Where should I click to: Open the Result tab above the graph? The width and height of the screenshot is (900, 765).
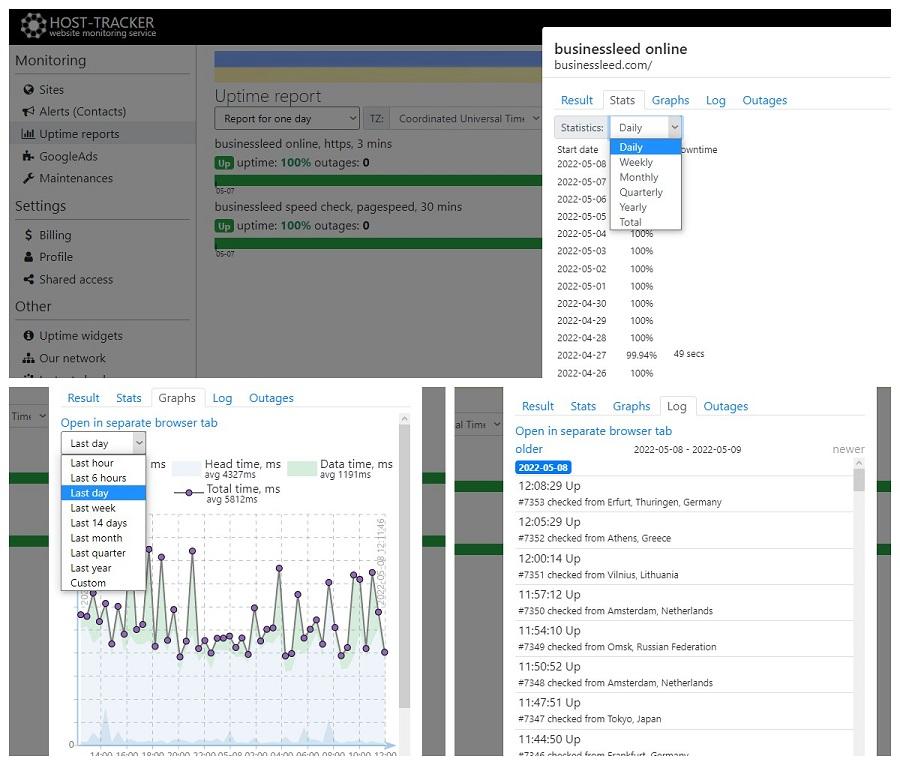coord(83,398)
